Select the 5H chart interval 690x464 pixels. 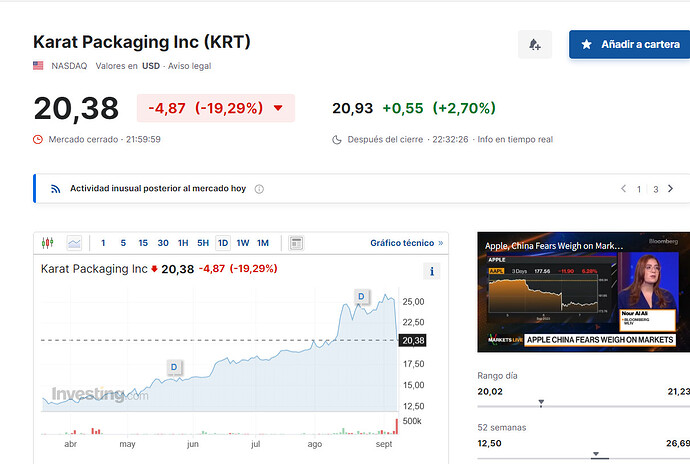tap(203, 243)
